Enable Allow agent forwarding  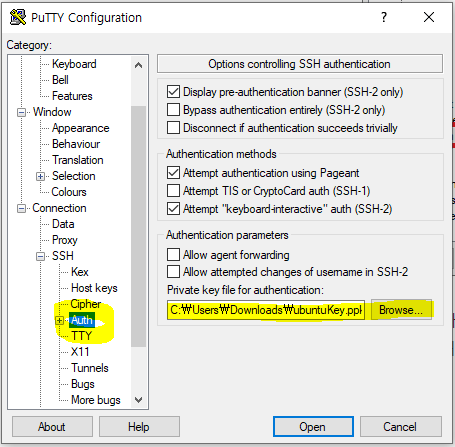(173, 255)
